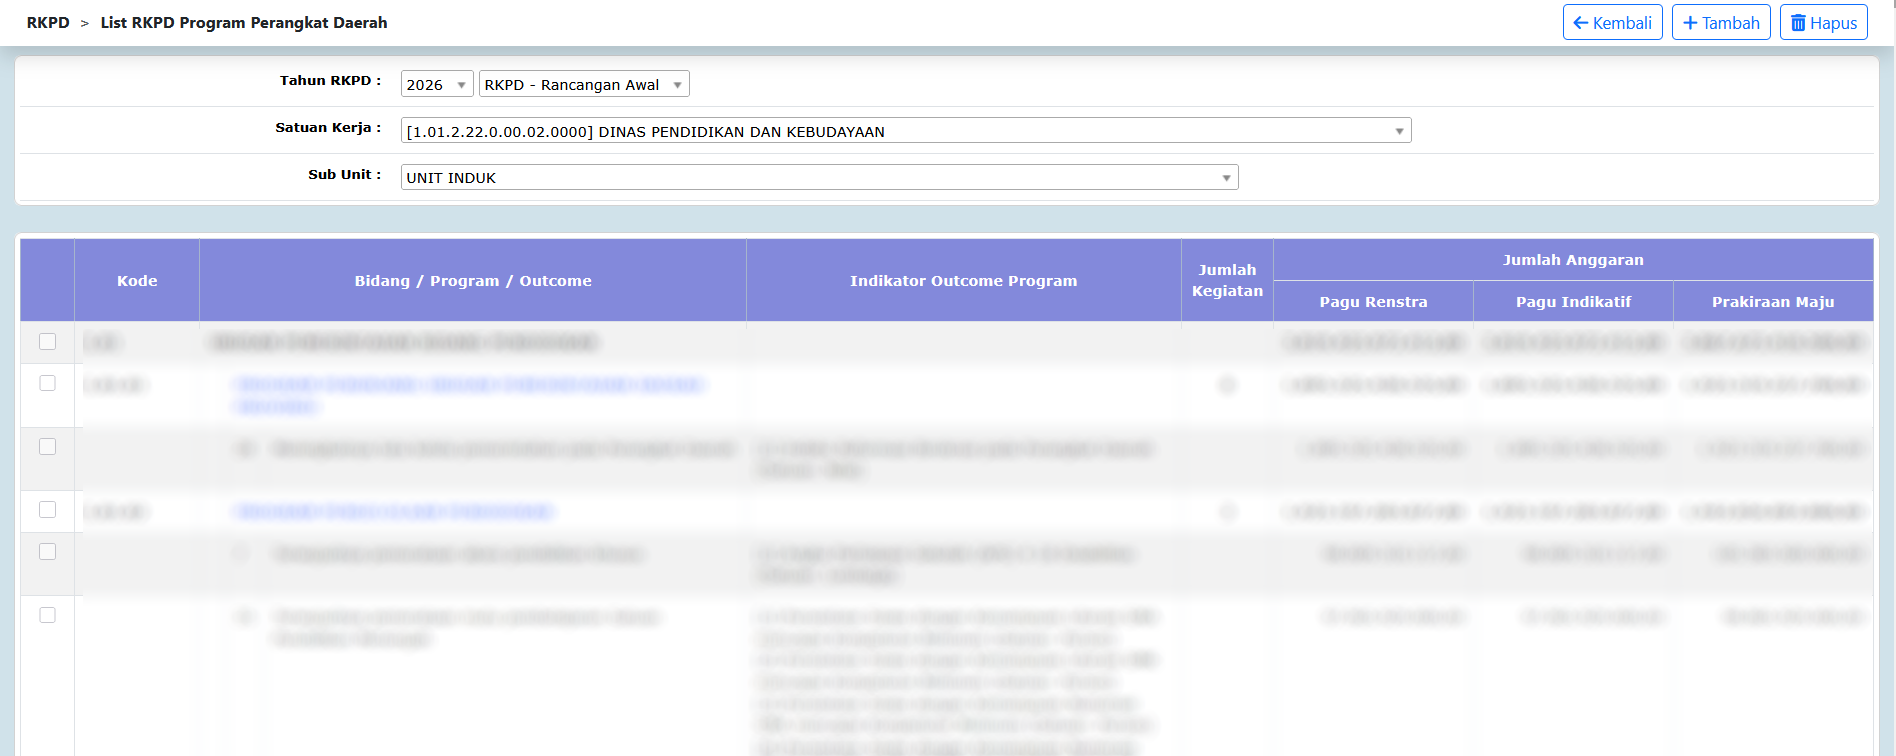Tick the first table row checkbox
Viewport: 1896px width, 756px height.
(47, 342)
